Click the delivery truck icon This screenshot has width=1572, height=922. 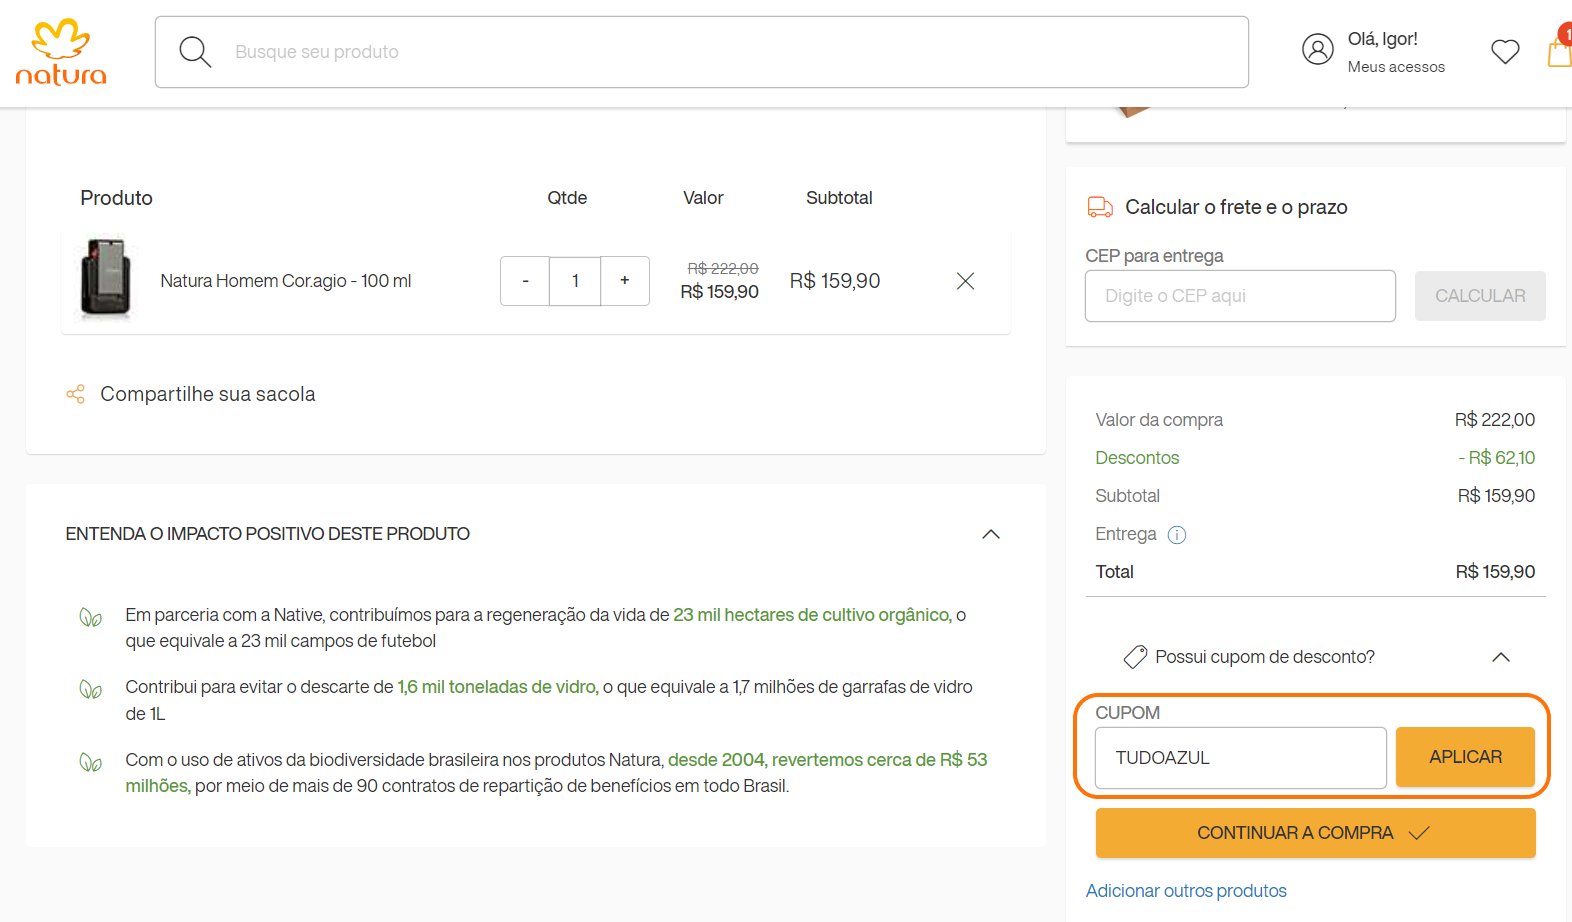(1100, 207)
